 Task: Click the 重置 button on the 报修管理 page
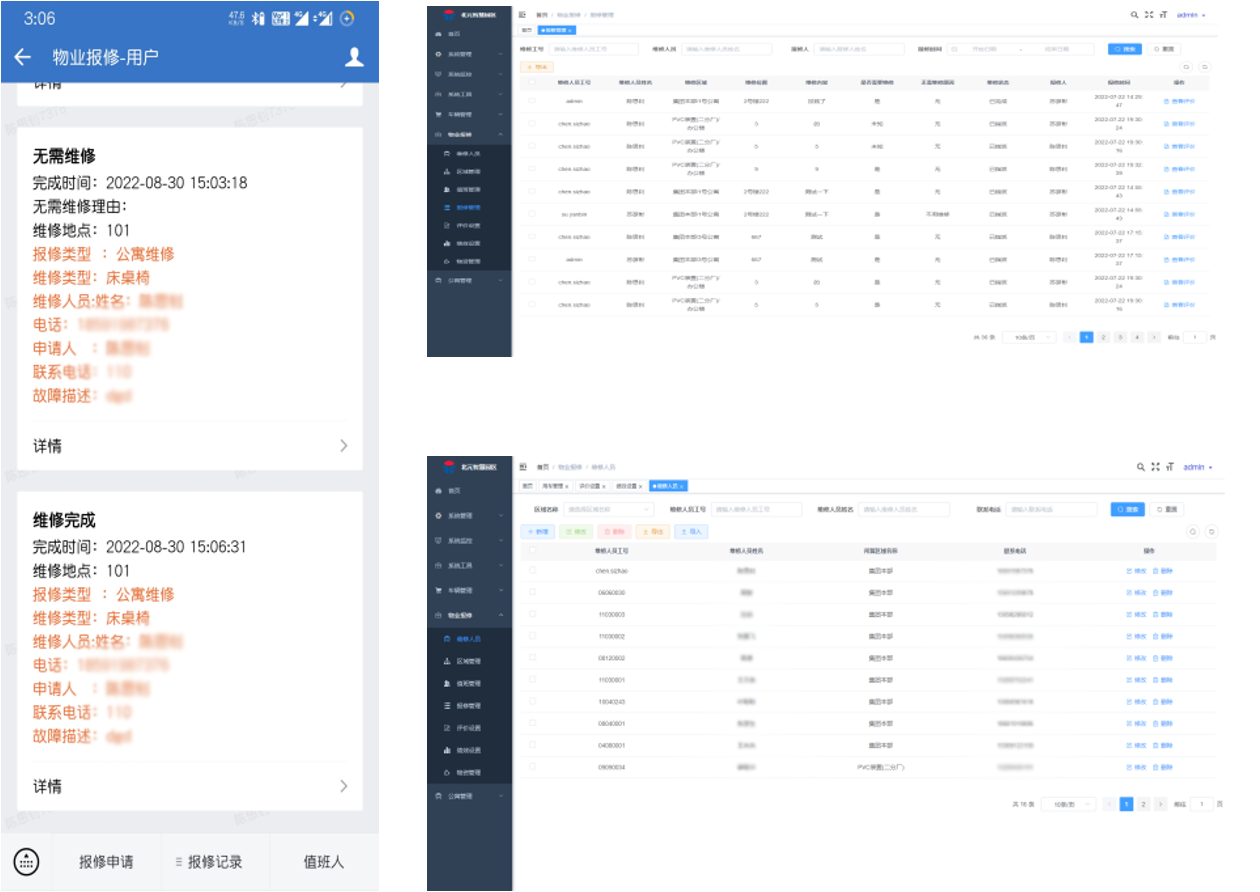point(1164,48)
